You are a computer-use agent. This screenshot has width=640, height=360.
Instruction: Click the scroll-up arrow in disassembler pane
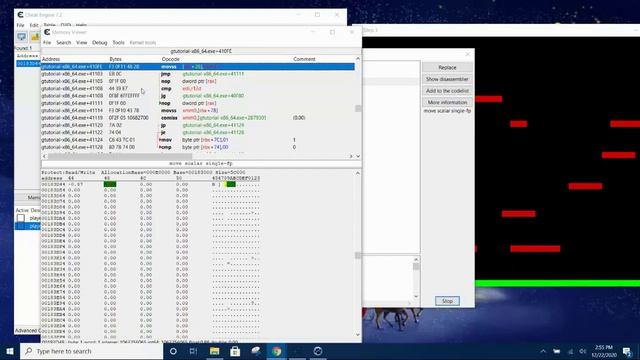358,59
